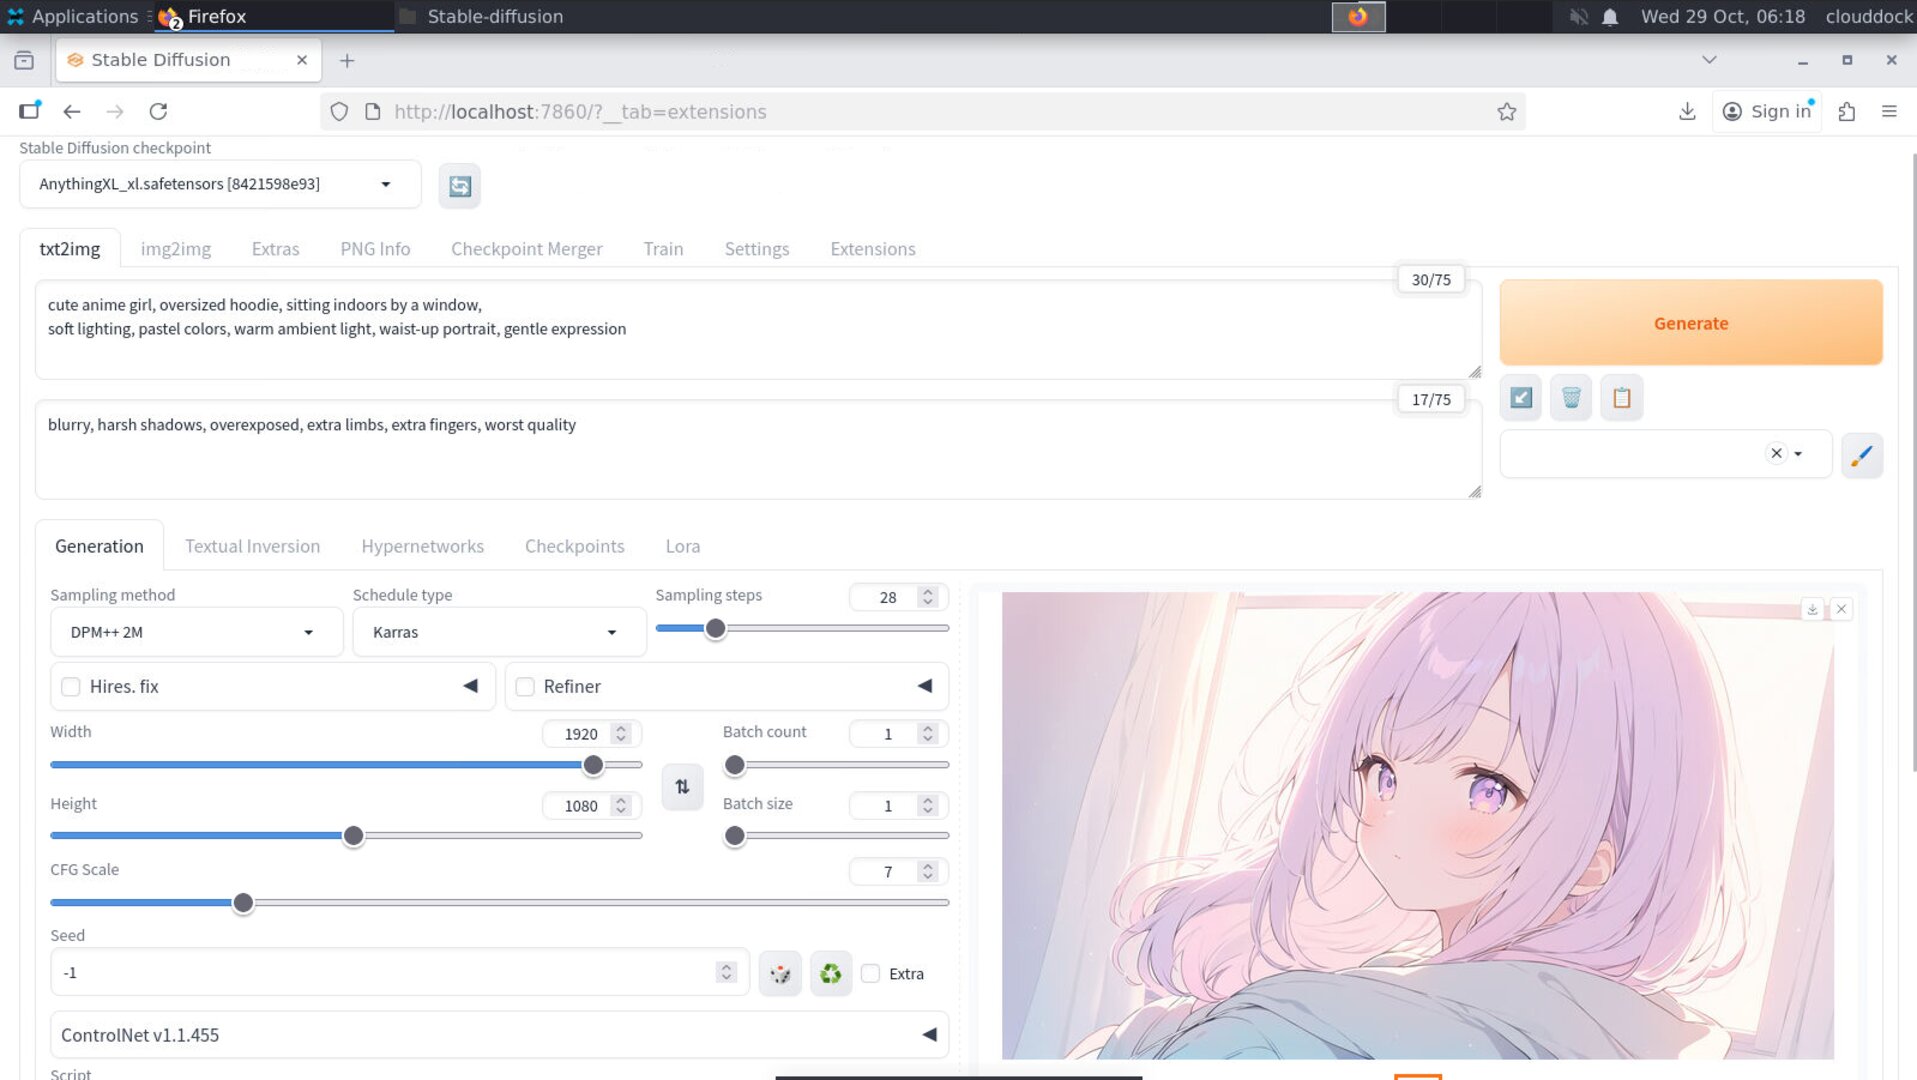1917x1080 pixels.
Task: Click into the negative prompt text box
Action: [x=757, y=450]
